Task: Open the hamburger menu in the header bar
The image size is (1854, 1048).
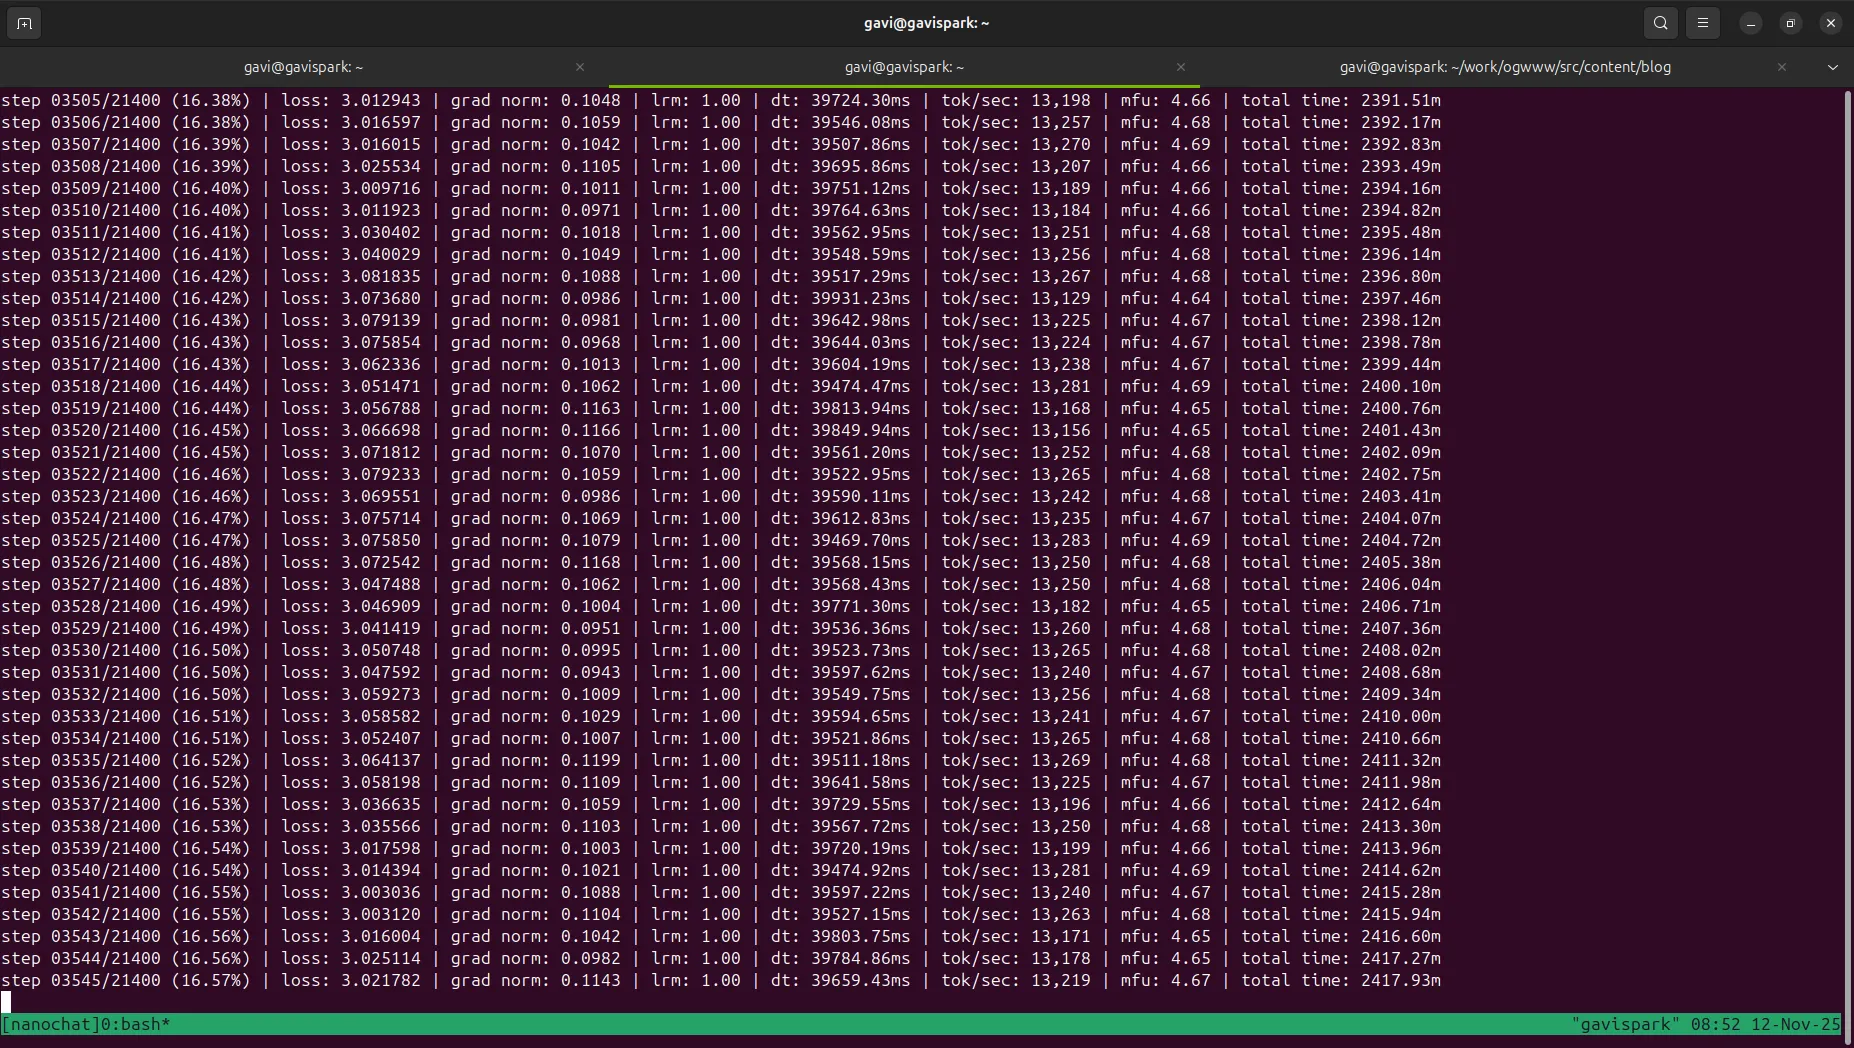Action: pyautogui.click(x=1703, y=23)
